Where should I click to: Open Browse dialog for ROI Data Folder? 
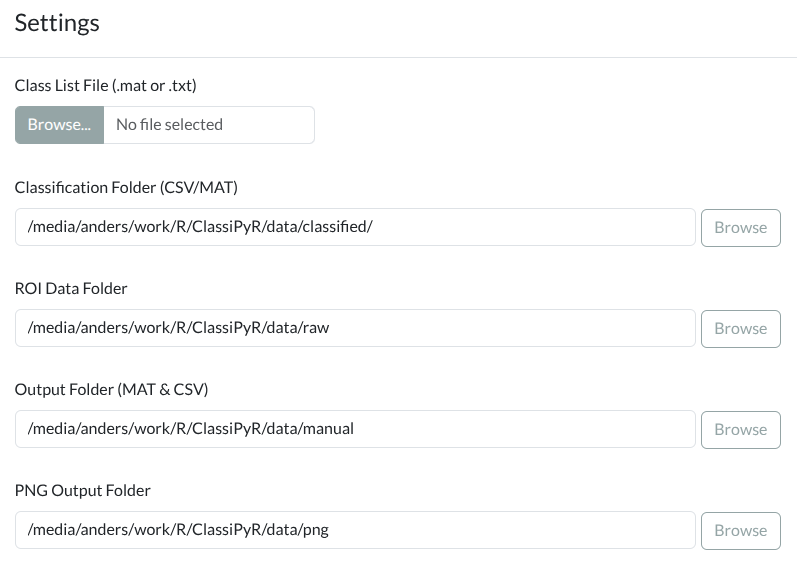pos(740,328)
